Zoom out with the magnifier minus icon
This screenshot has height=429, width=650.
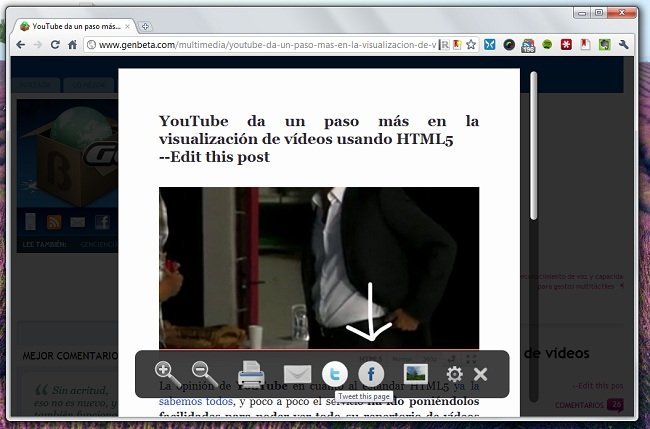coord(205,374)
